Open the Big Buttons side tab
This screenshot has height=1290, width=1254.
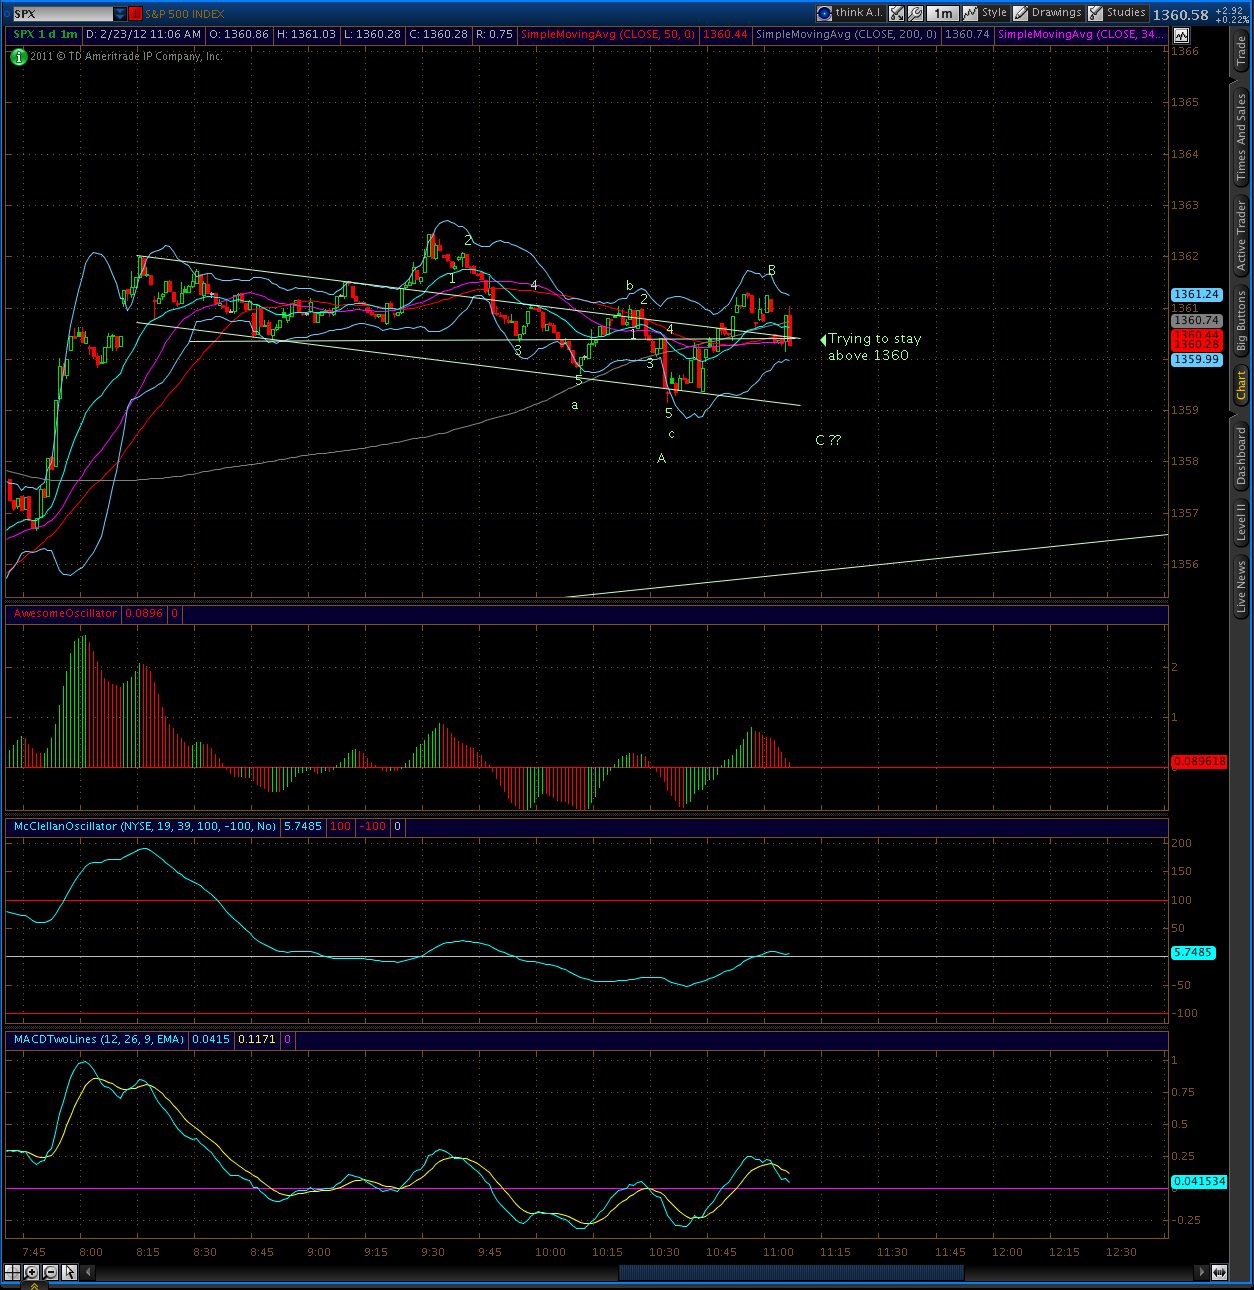pos(1241,323)
